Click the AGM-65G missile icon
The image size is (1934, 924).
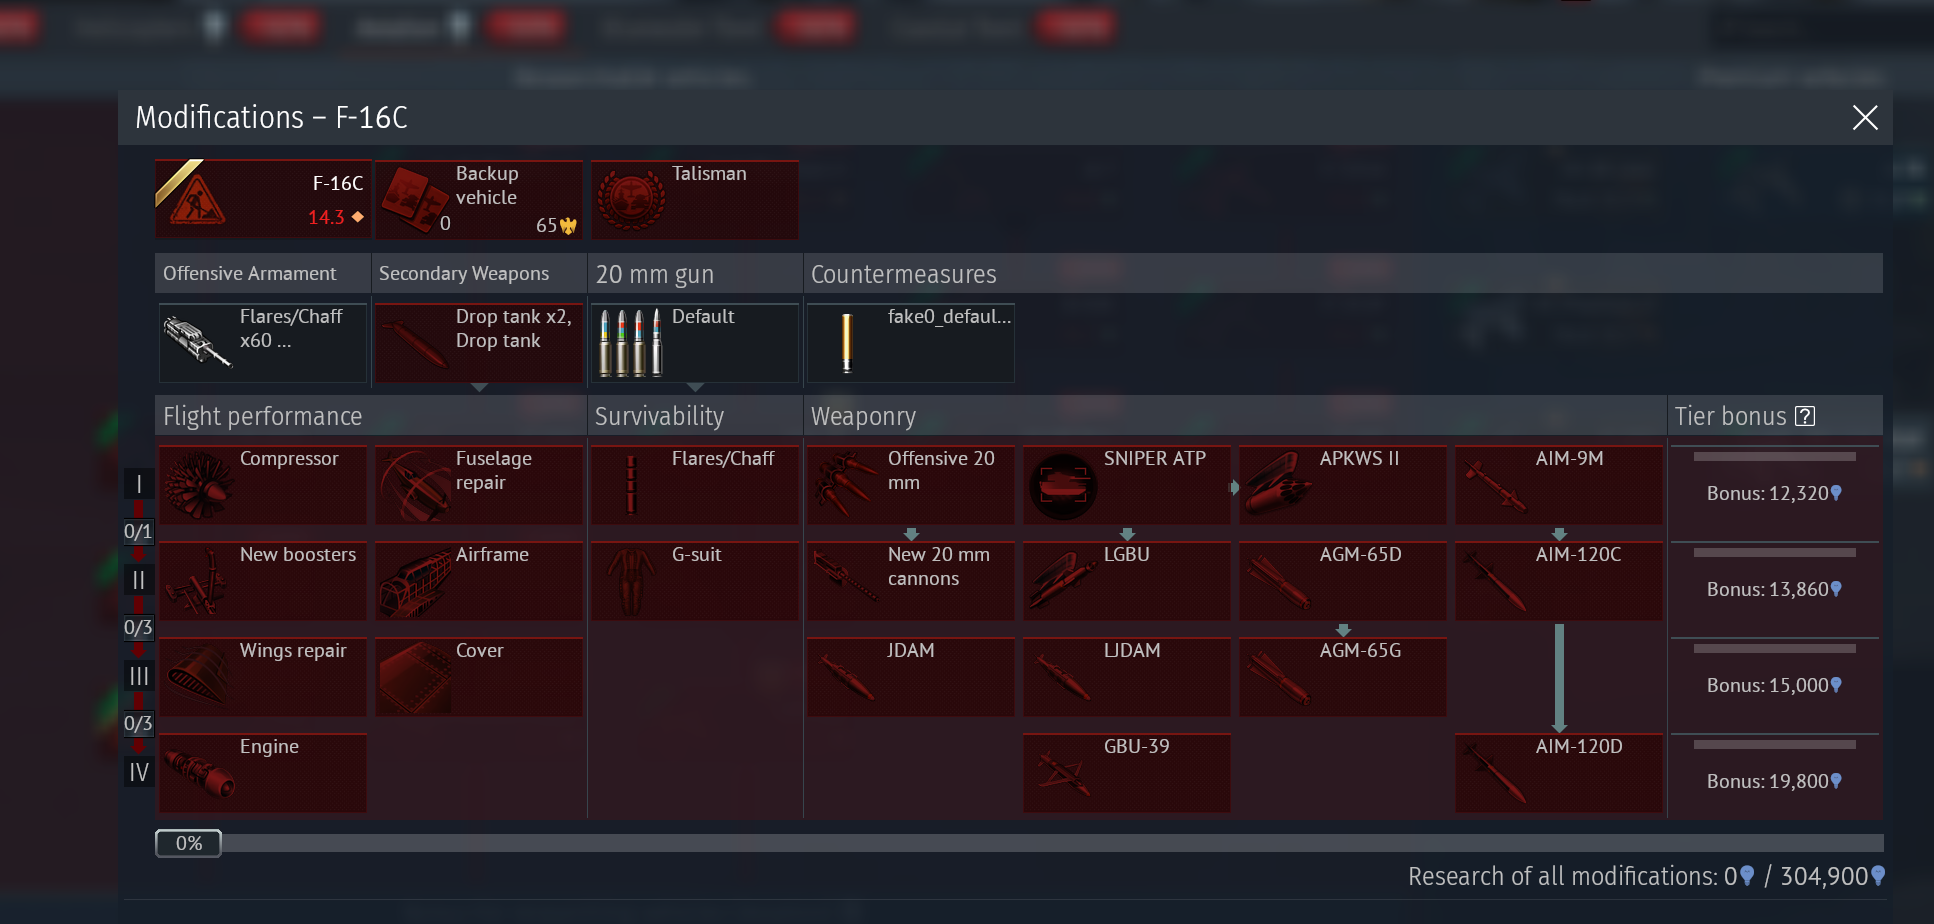[x=1279, y=677]
